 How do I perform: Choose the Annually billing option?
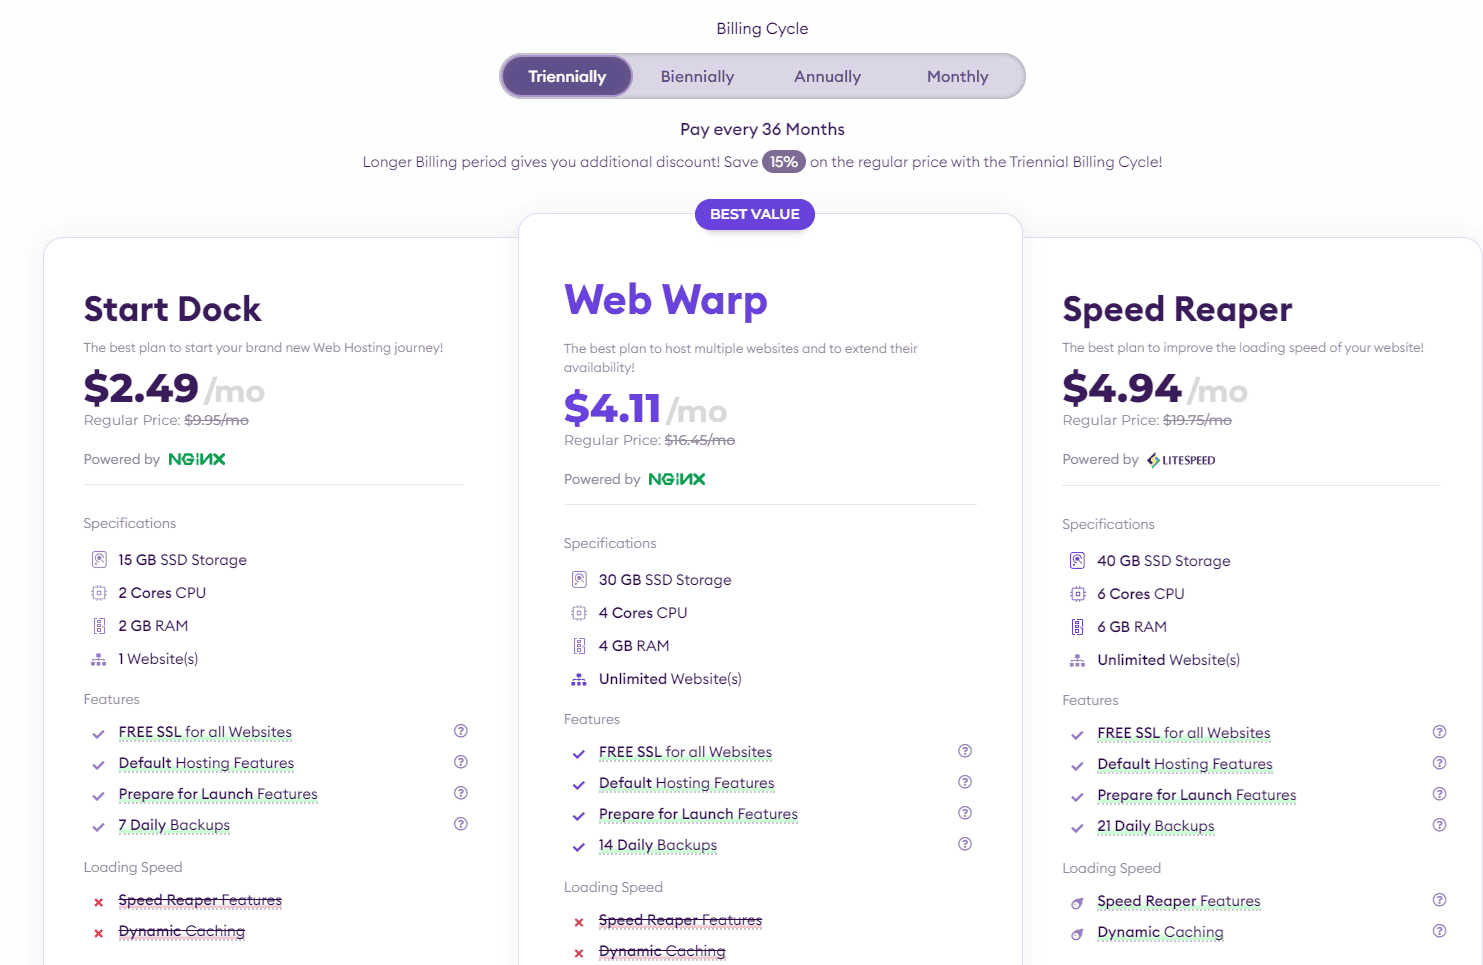(827, 77)
